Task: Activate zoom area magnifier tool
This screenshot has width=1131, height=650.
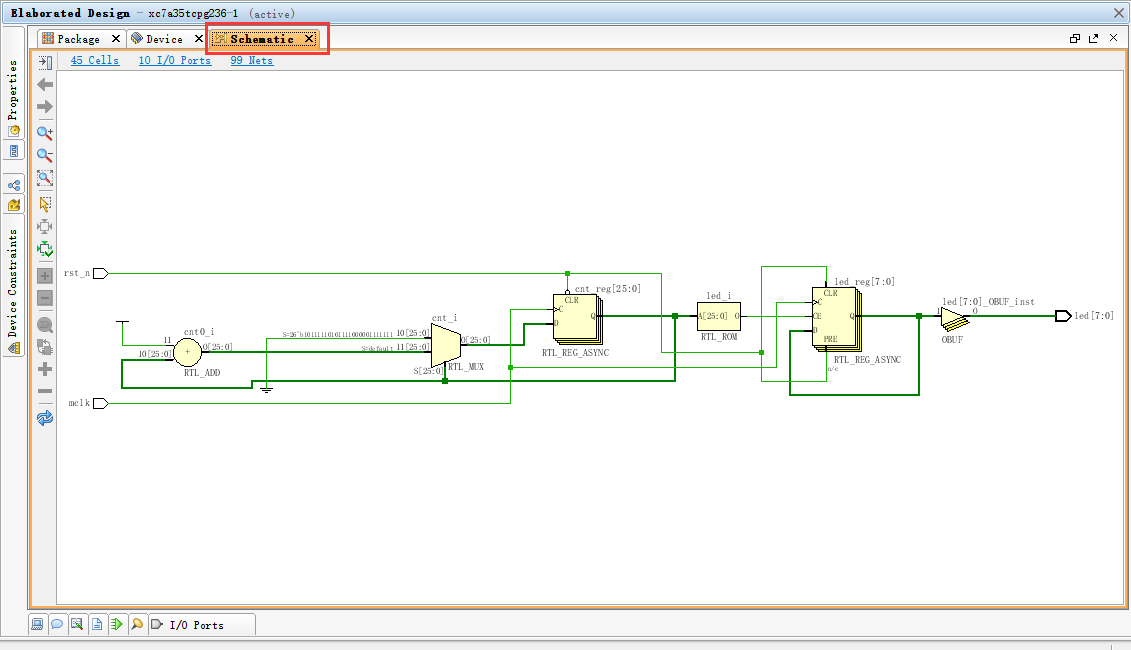Action: coord(45,177)
